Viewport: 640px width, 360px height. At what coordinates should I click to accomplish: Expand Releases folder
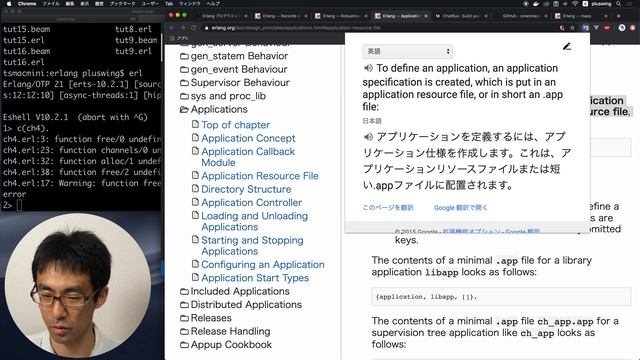[x=206, y=318]
